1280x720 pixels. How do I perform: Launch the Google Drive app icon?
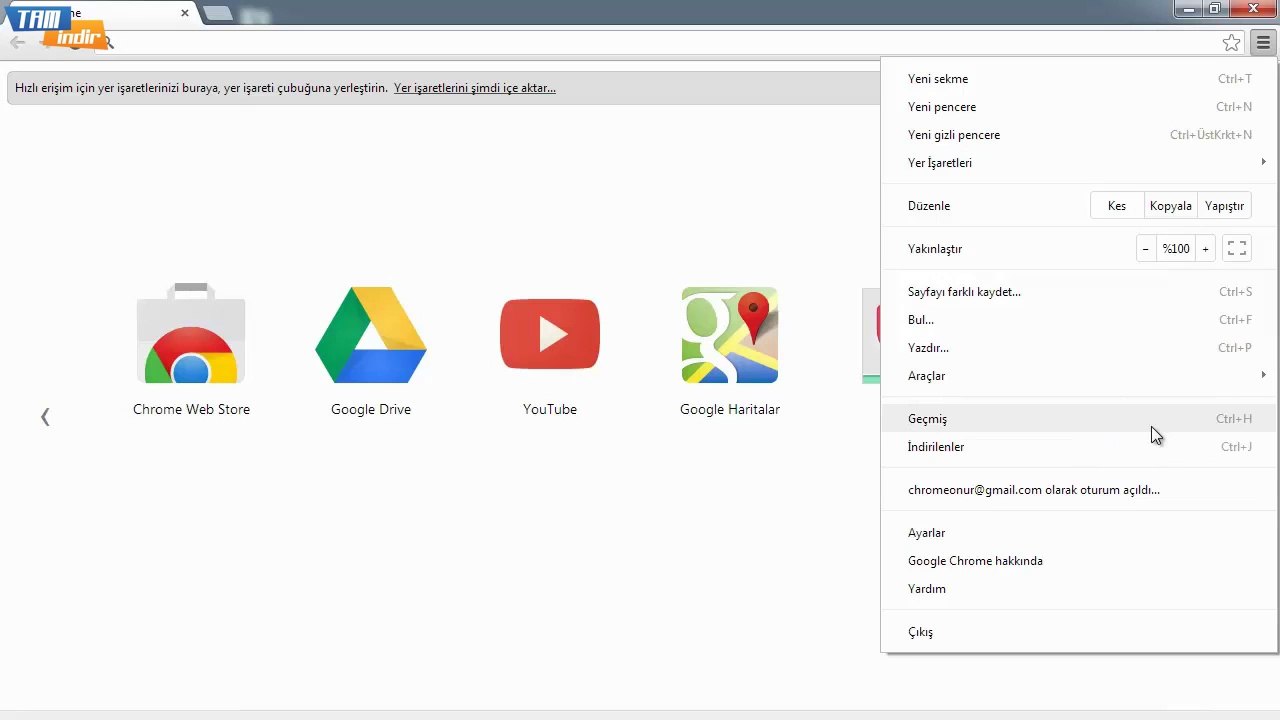point(371,334)
